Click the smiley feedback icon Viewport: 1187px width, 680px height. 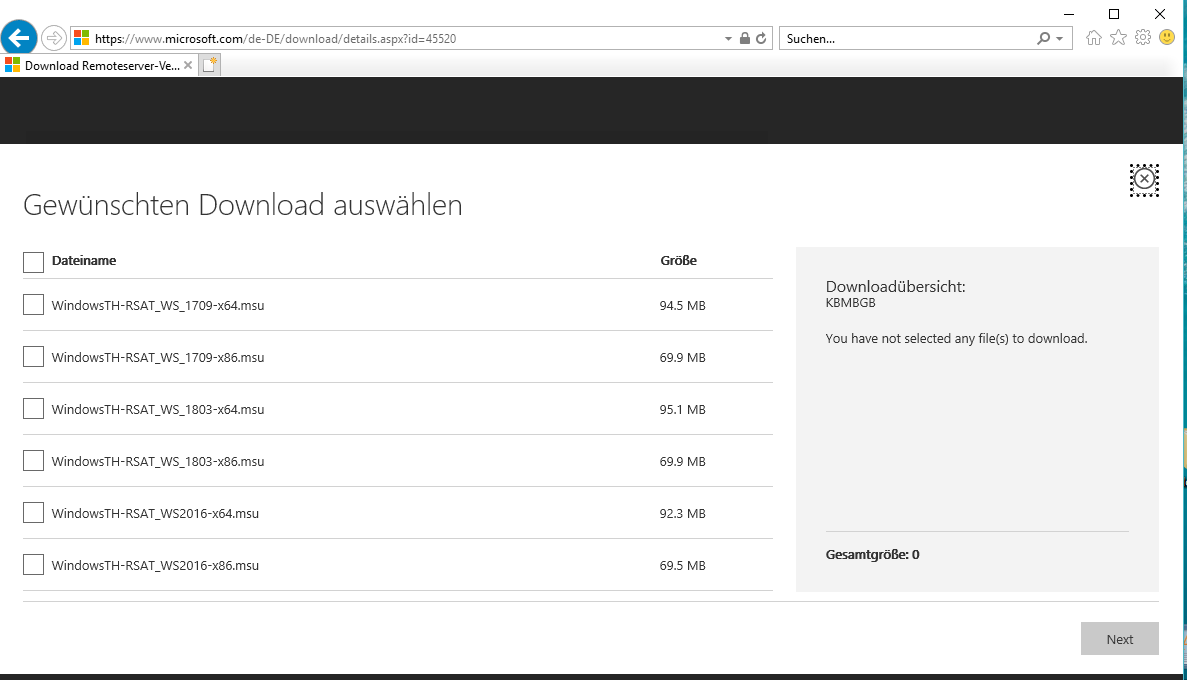click(1166, 38)
